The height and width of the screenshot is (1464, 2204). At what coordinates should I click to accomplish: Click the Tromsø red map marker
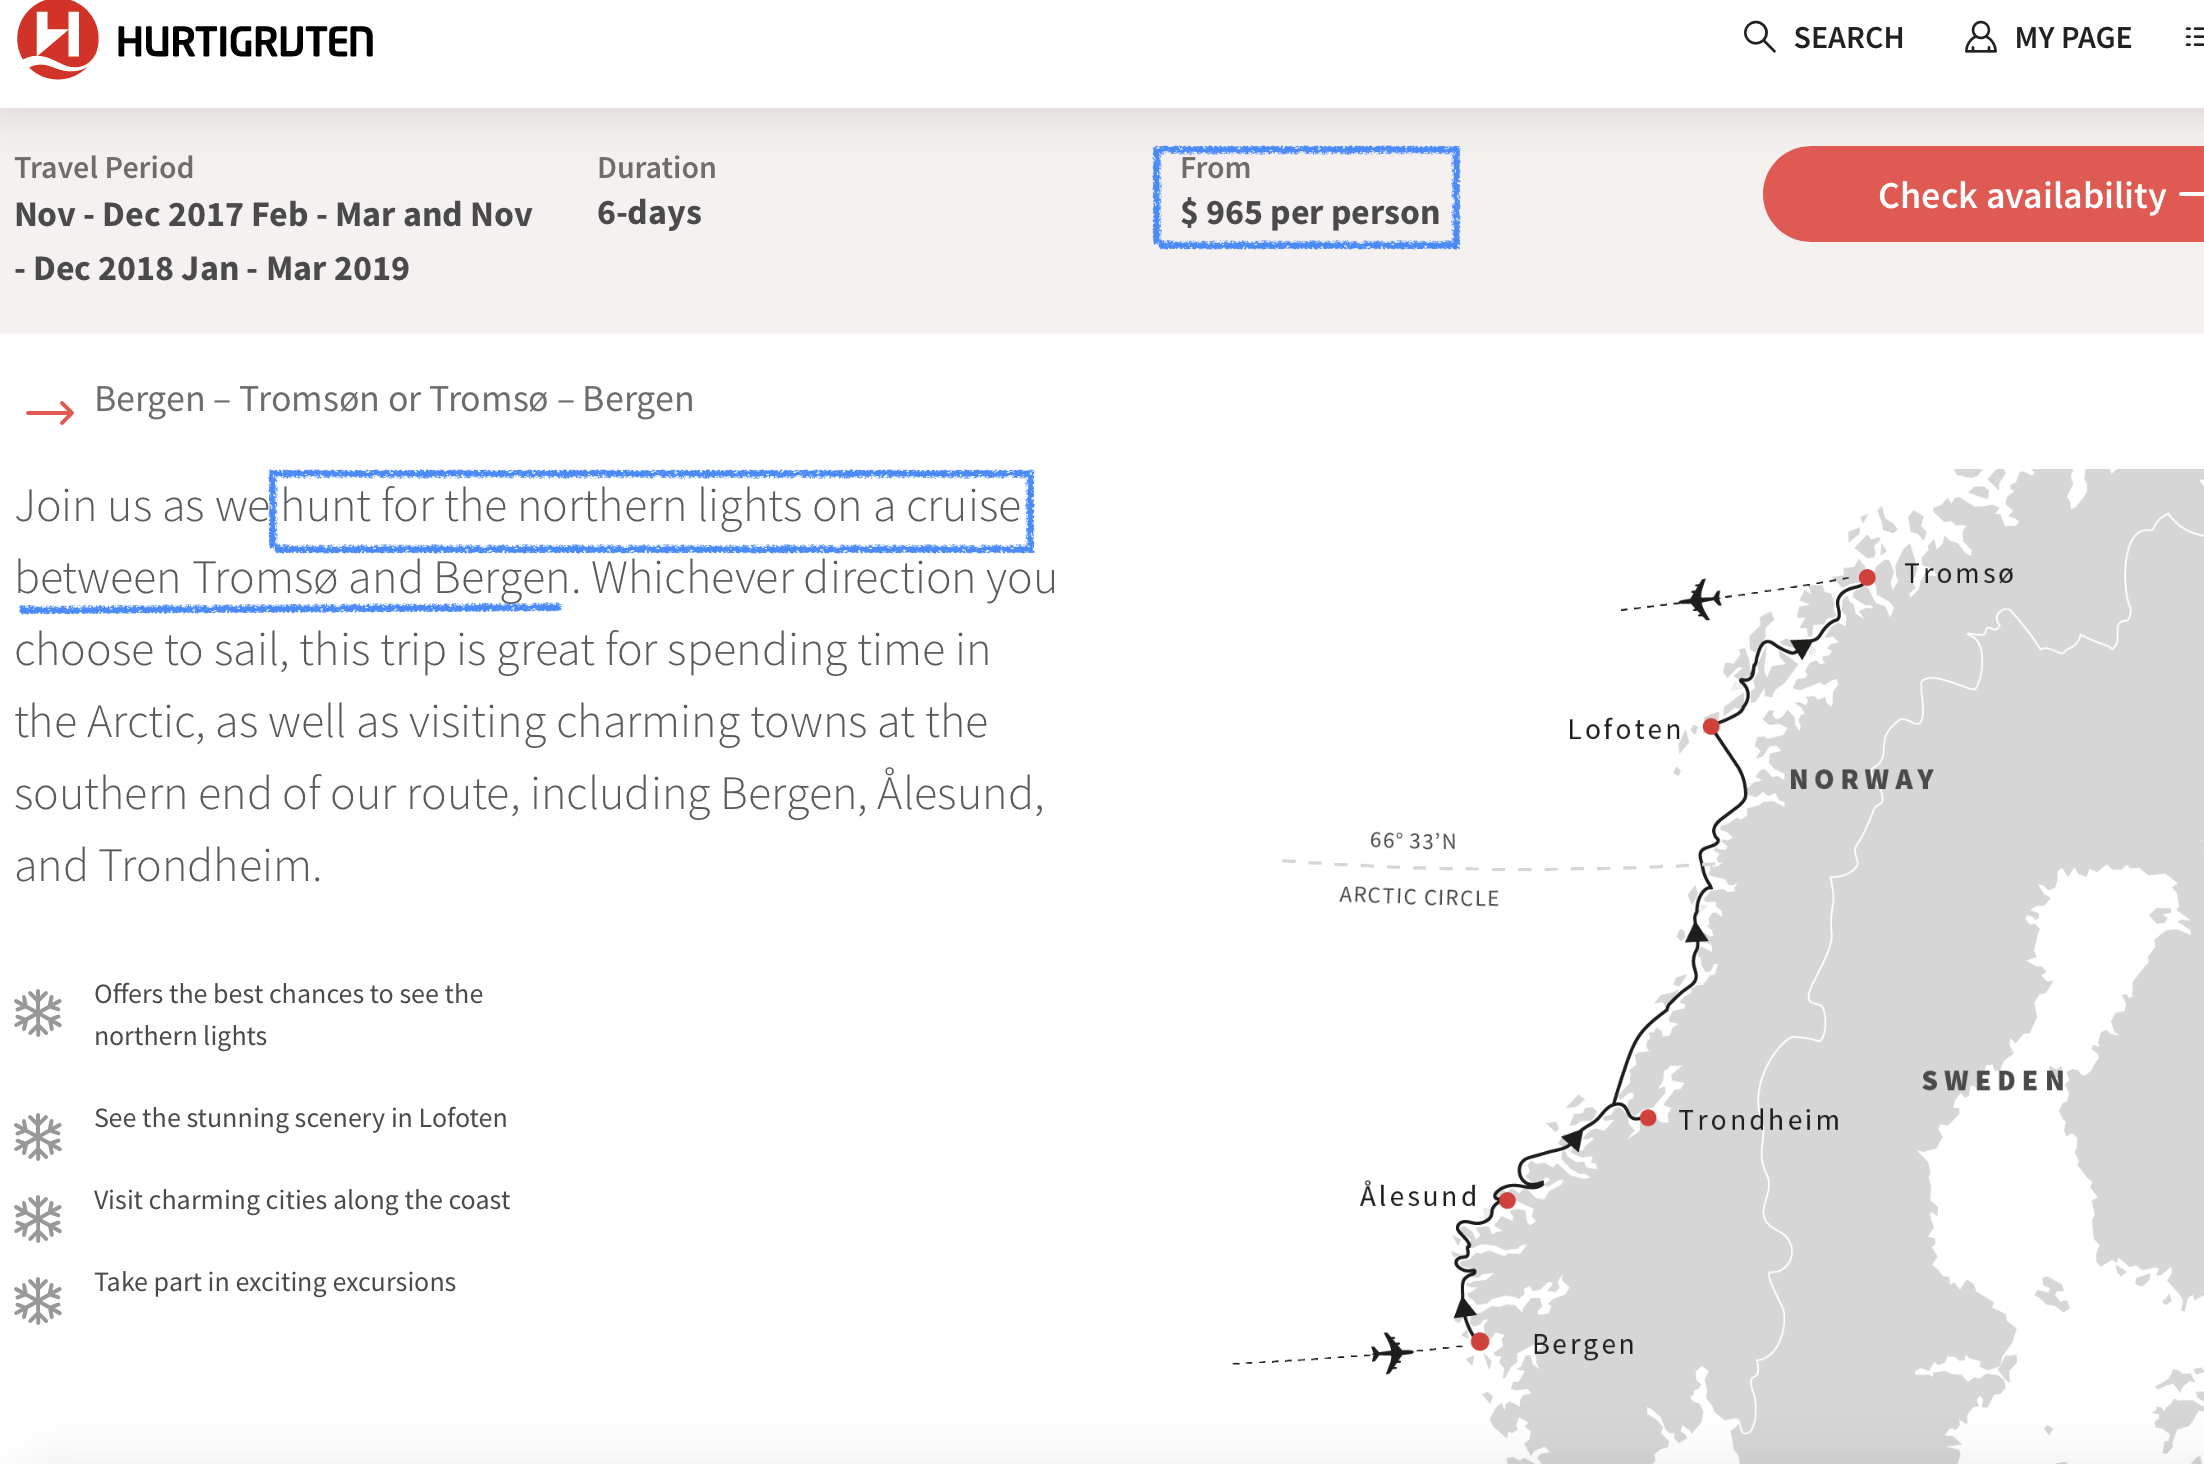1867,577
